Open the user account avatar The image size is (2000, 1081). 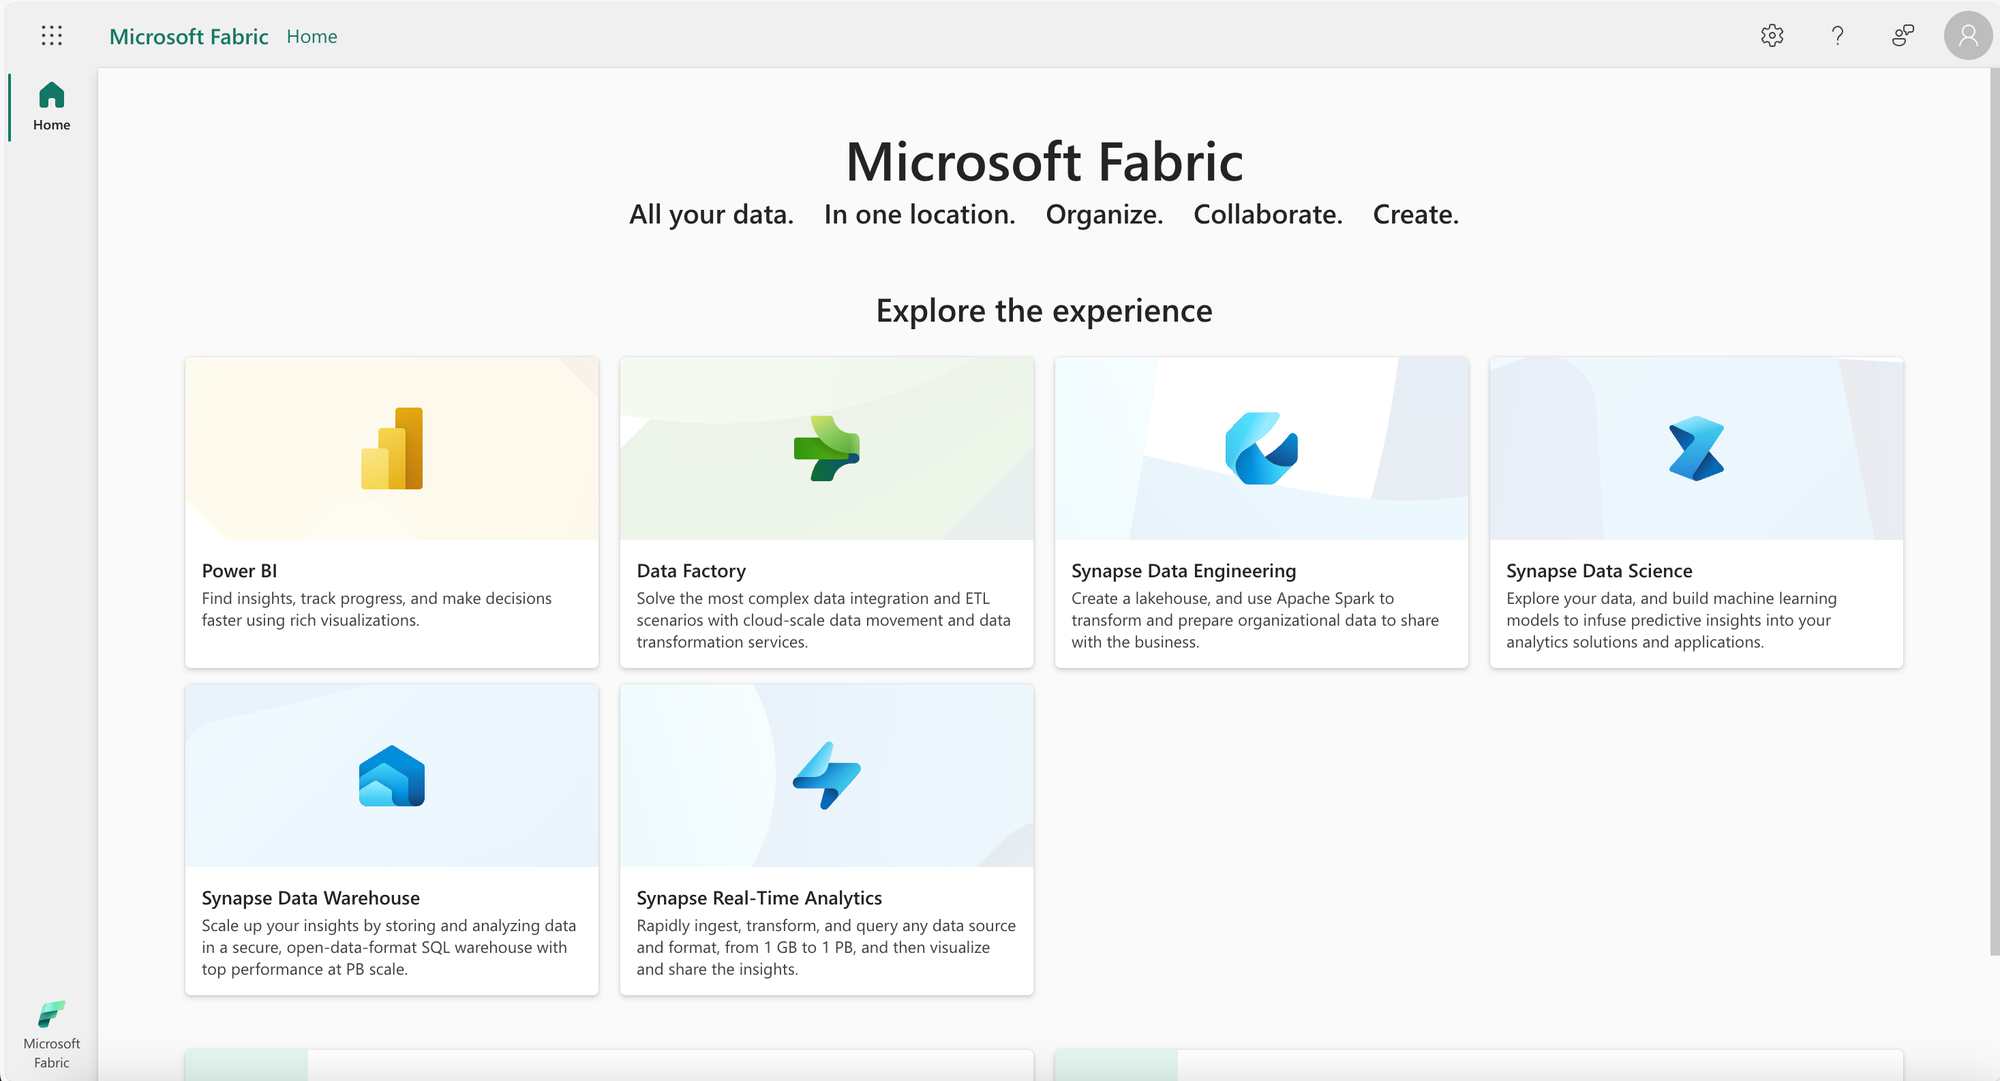pyautogui.click(x=1967, y=36)
